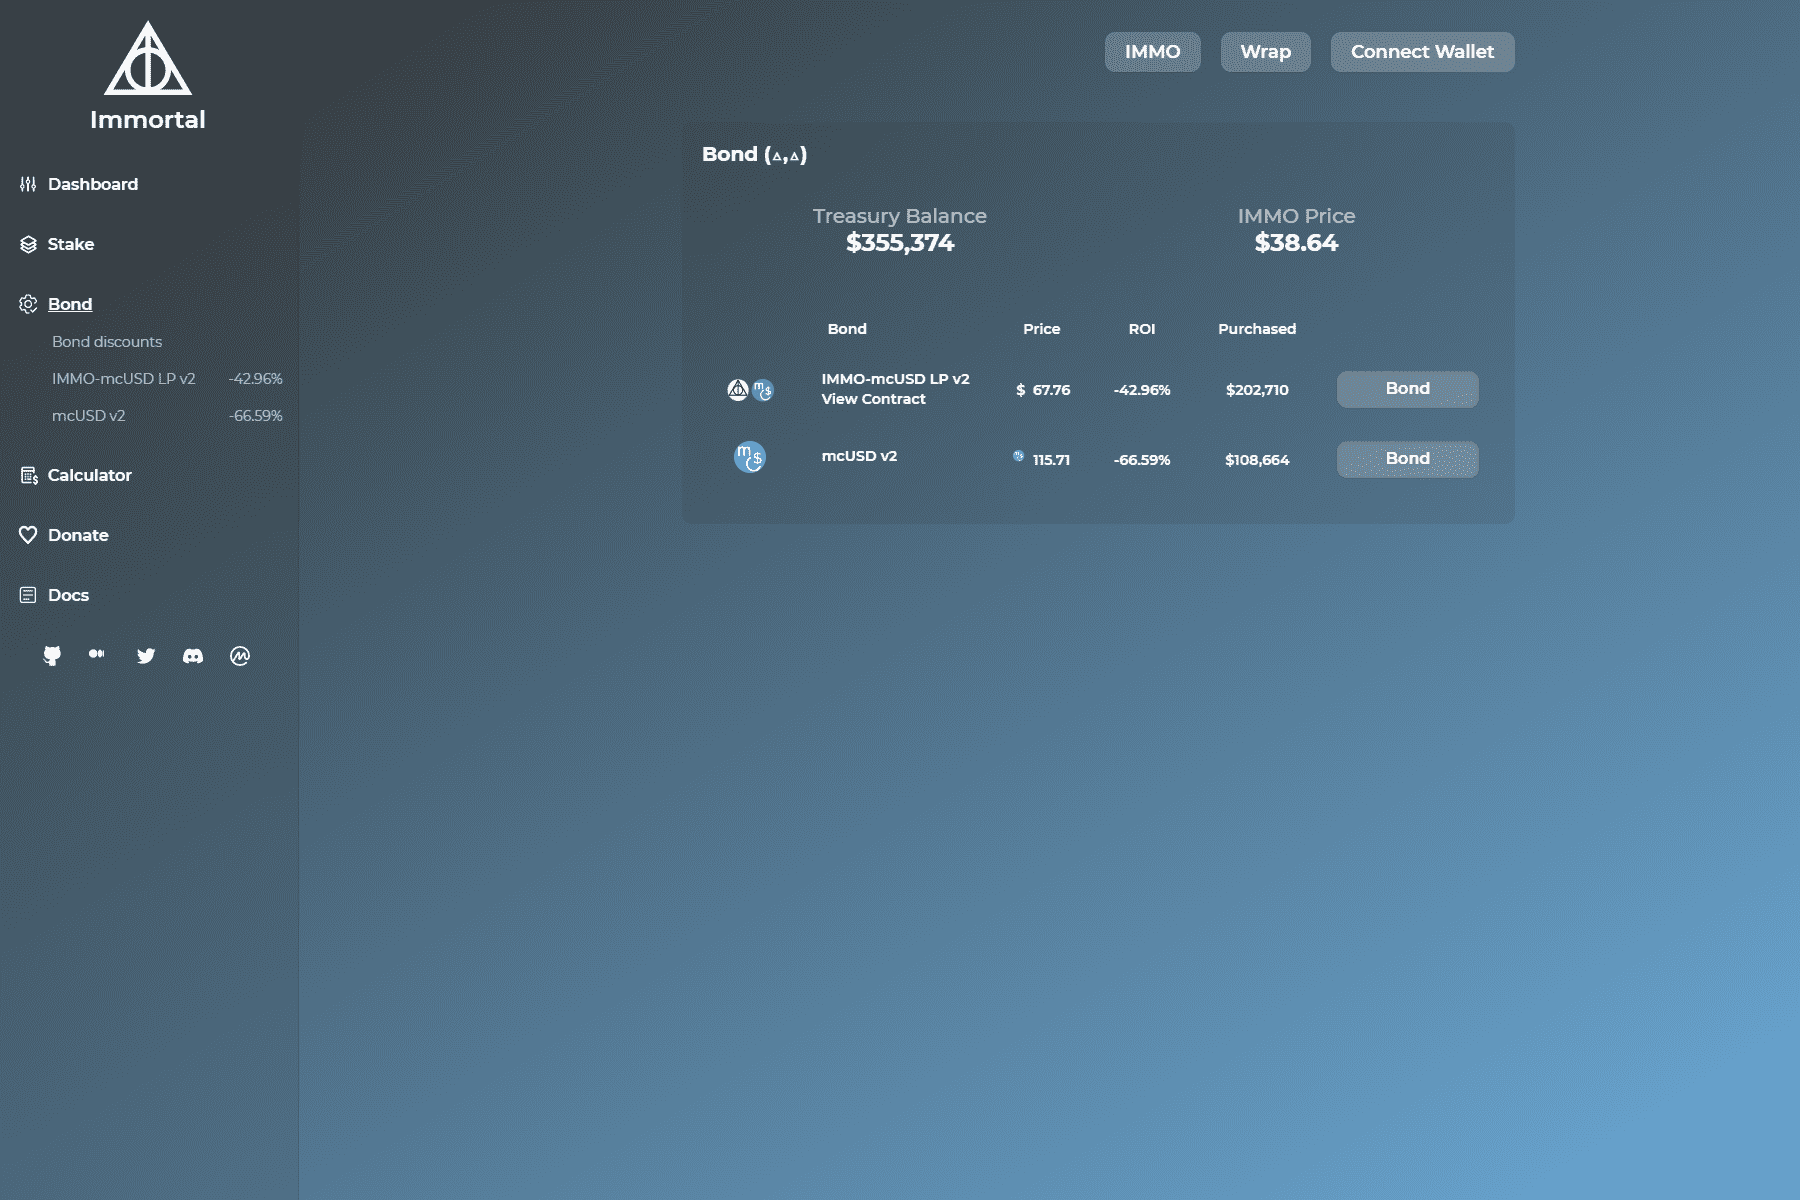Select IMMO-mcUSD LP v2 sidebar entry

pos(124,378)
